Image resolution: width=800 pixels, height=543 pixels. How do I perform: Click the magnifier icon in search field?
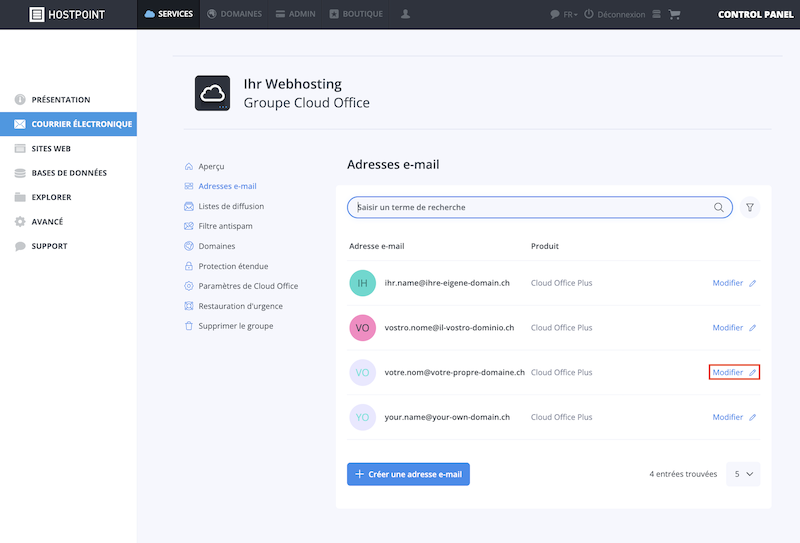tap(718, 207)
